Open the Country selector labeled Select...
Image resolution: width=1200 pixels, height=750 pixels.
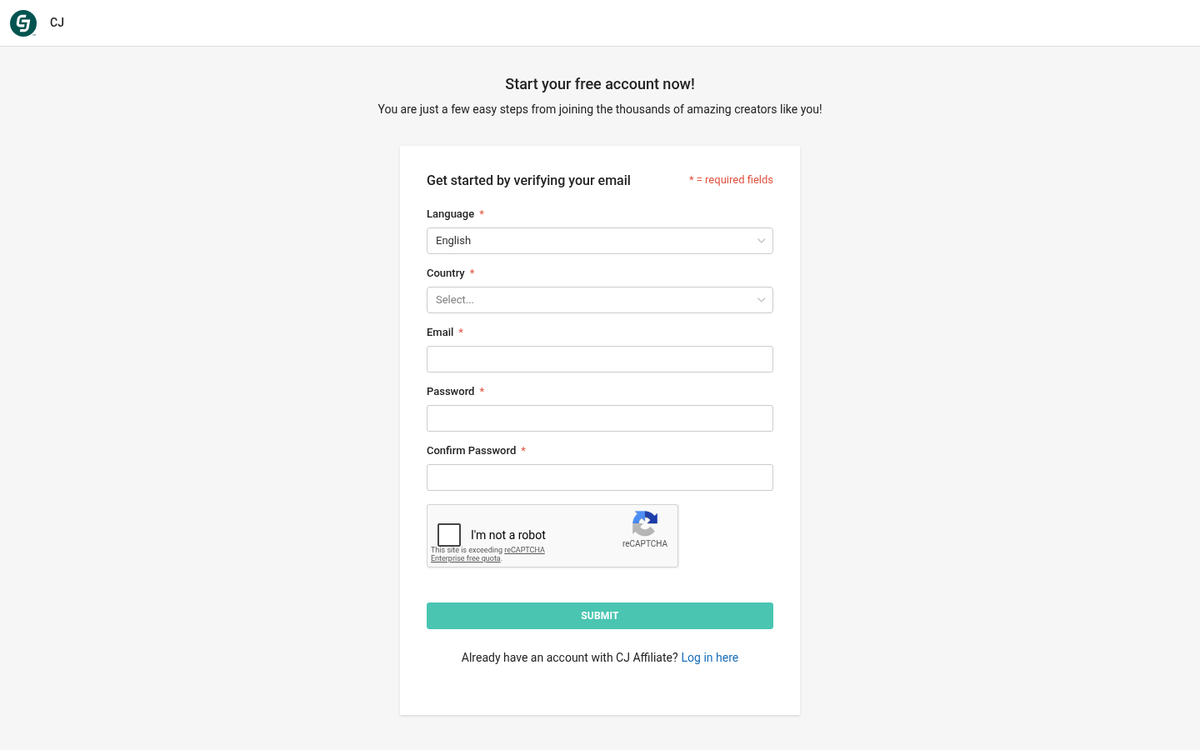tap(599, 299)
